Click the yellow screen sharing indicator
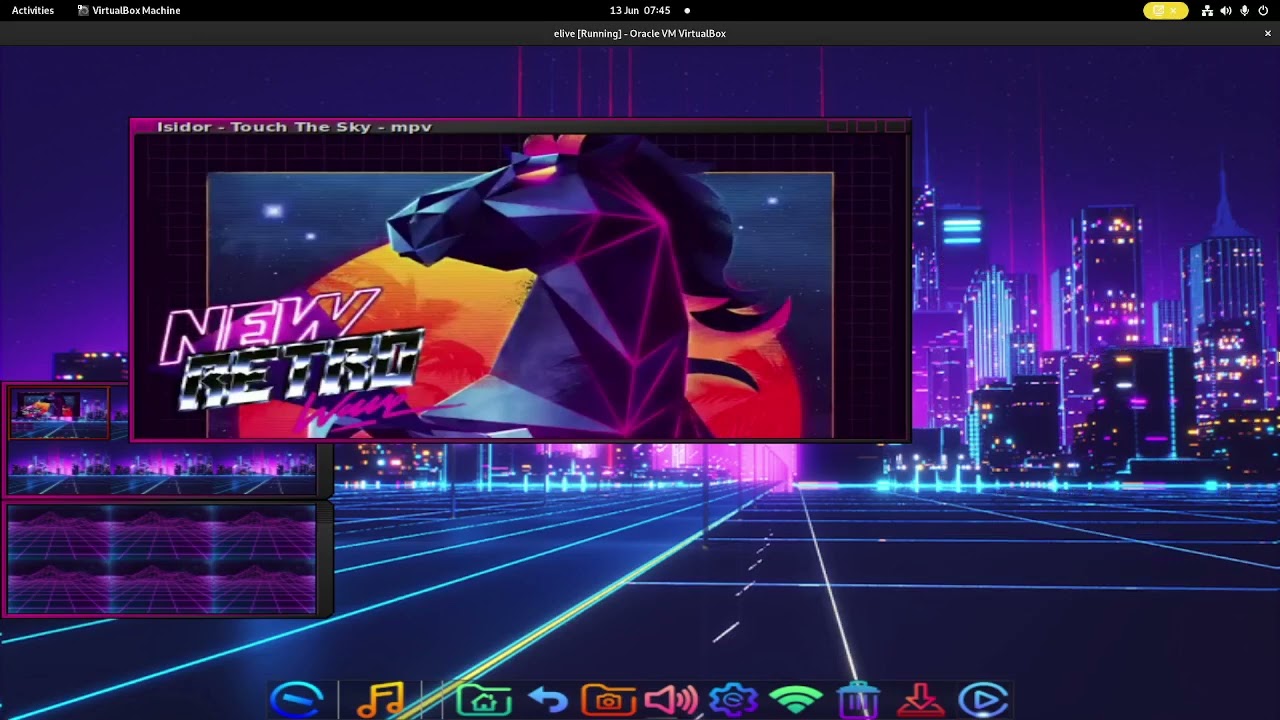Viewport: 1280px width, 720px height. click(x=1166, y=10)
